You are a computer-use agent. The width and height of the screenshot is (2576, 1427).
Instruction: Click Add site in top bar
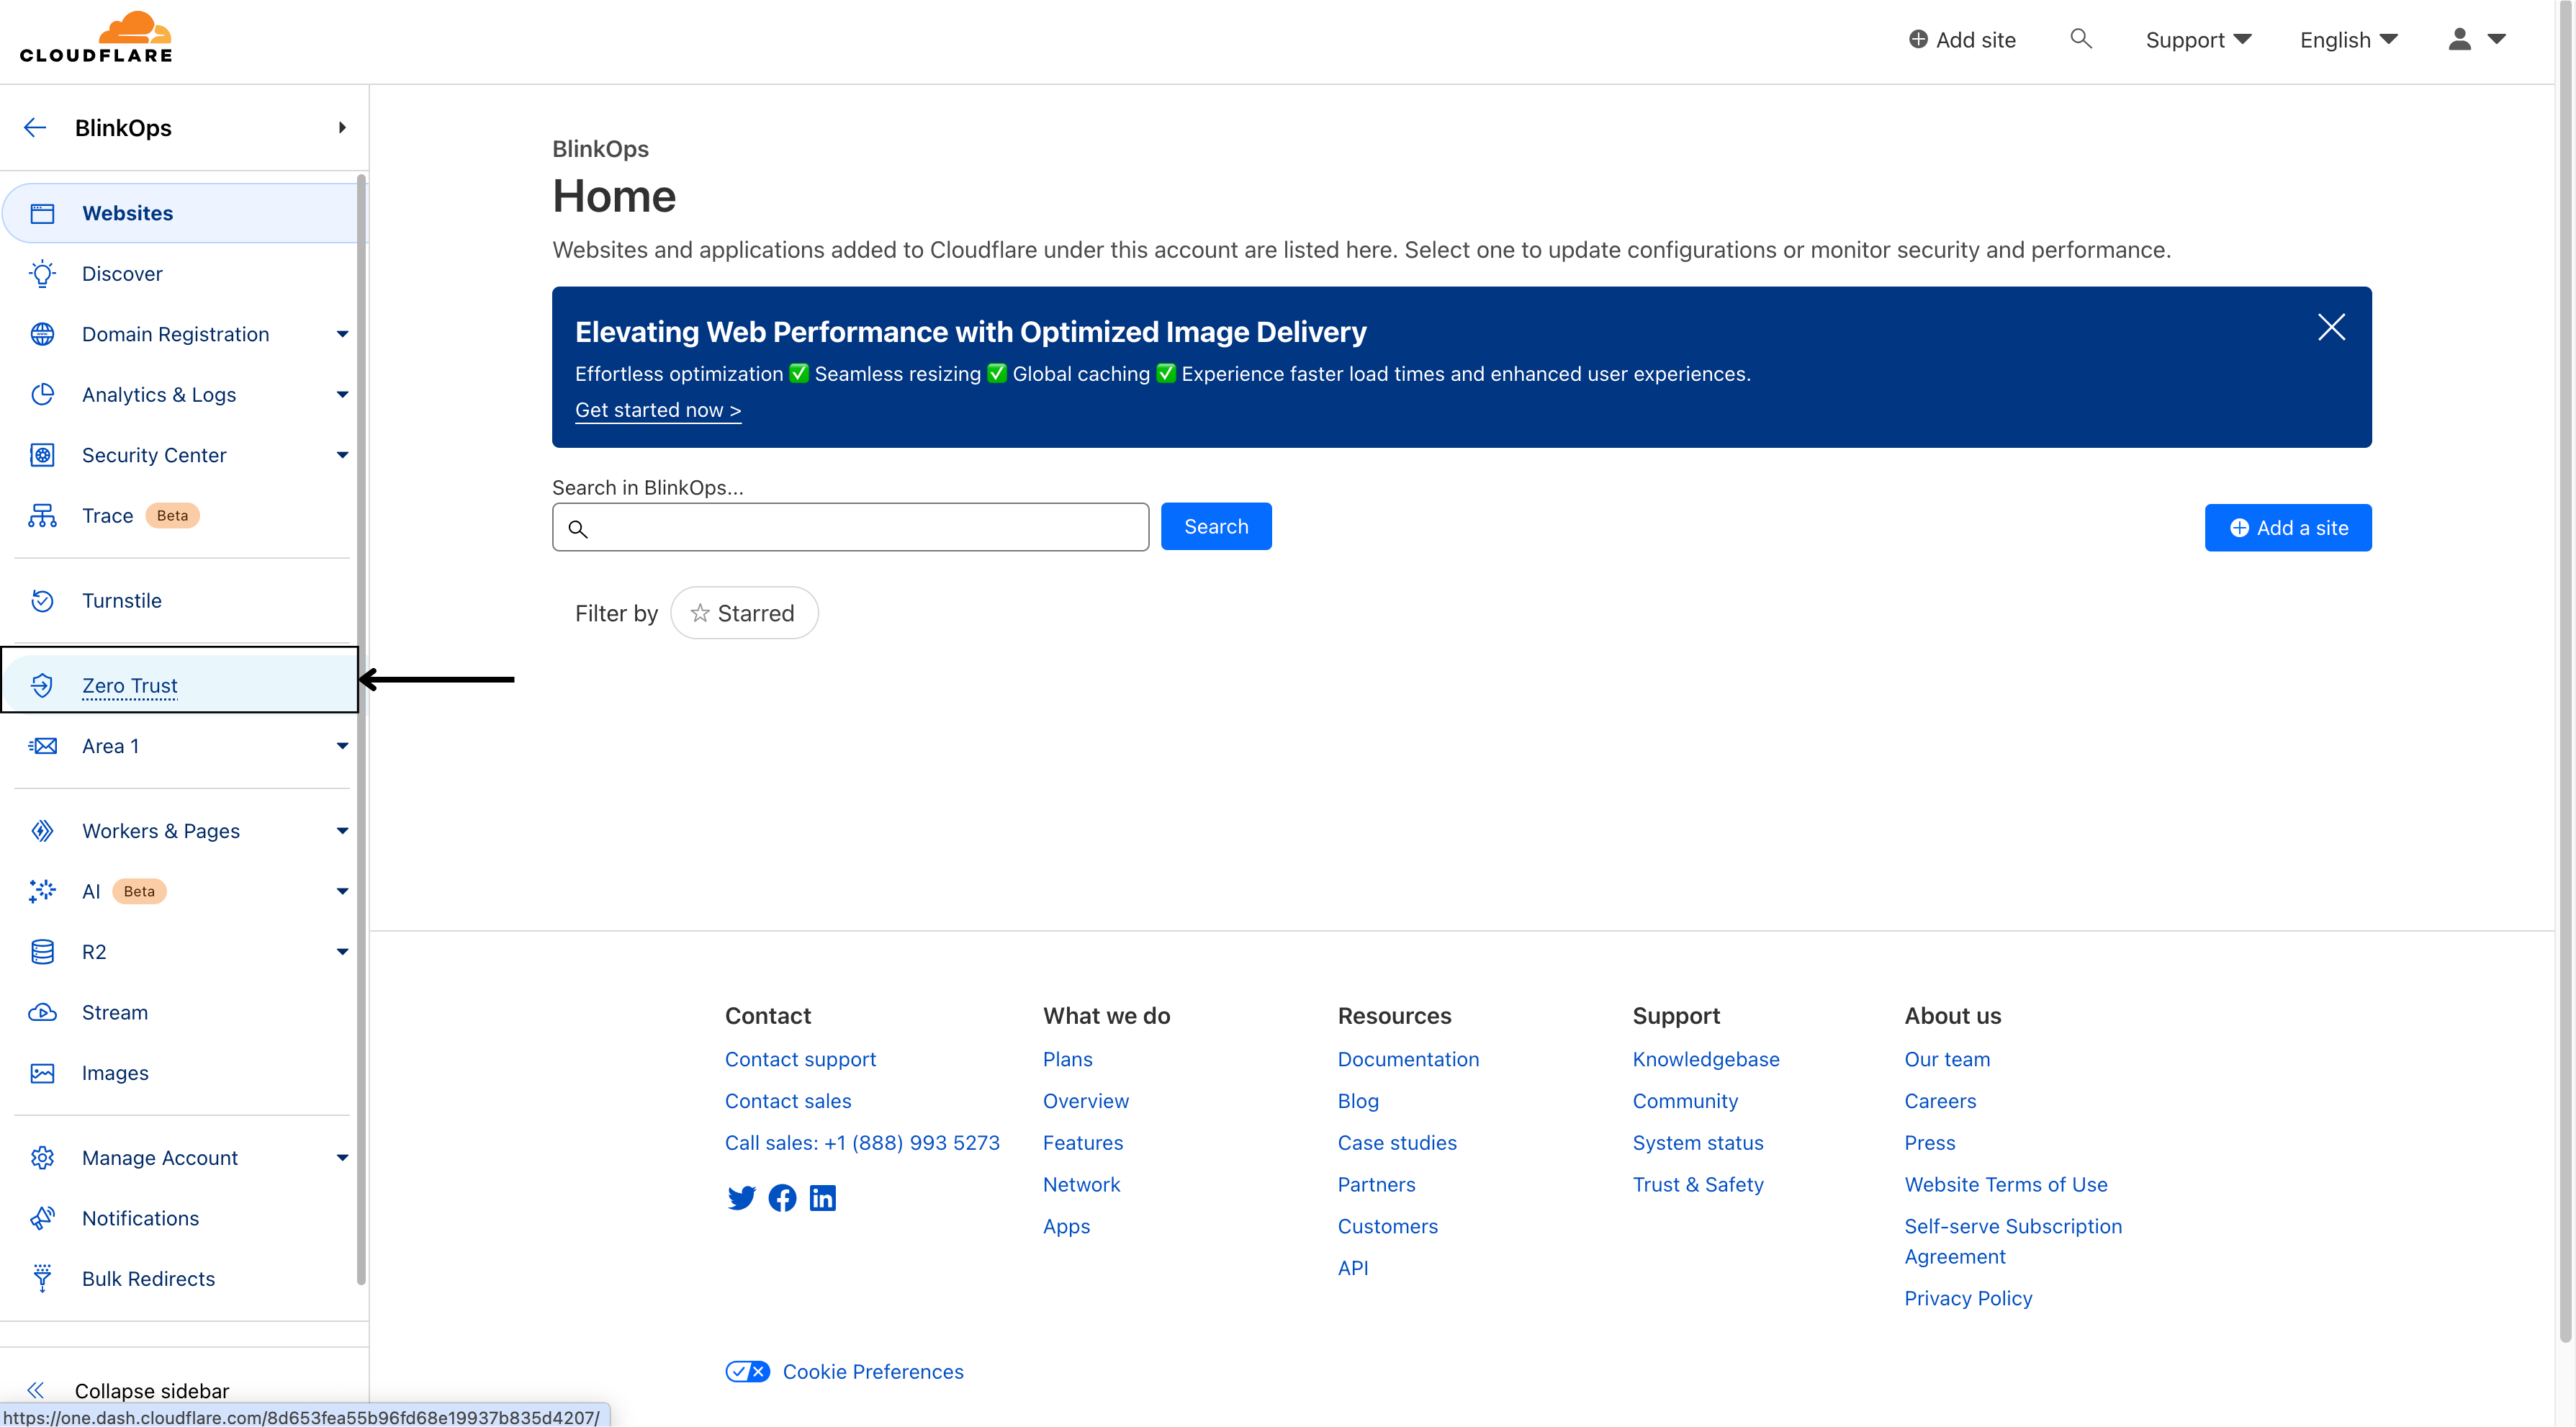point(1962,39)
